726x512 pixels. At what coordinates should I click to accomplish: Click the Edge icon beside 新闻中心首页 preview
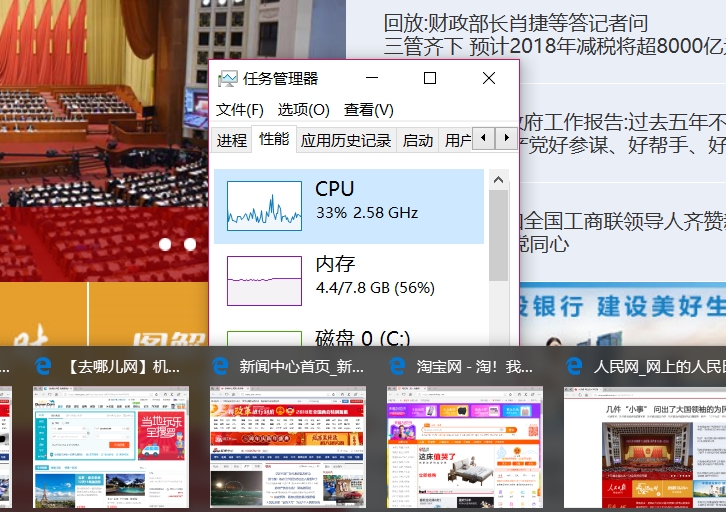[x=220, y=366]
